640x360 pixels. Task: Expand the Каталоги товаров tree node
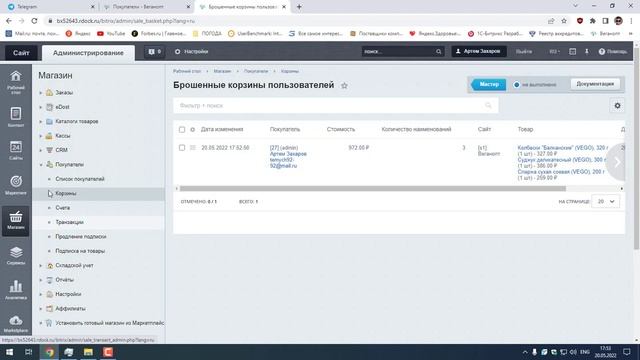click(x=41, y=122)
